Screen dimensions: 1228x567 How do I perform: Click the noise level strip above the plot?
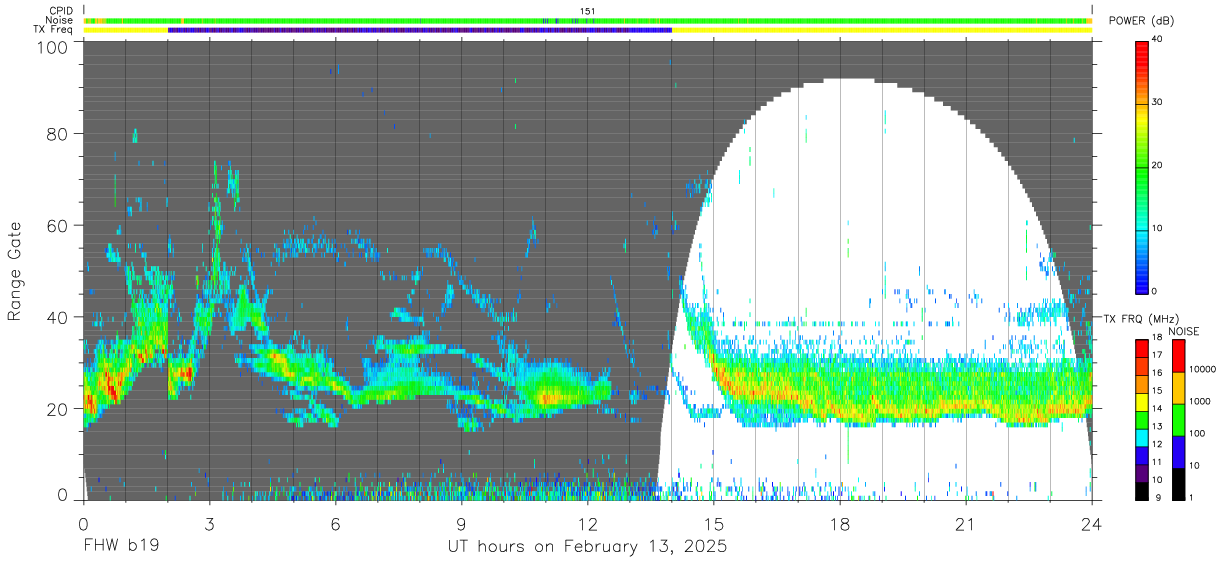click(587, 20)
